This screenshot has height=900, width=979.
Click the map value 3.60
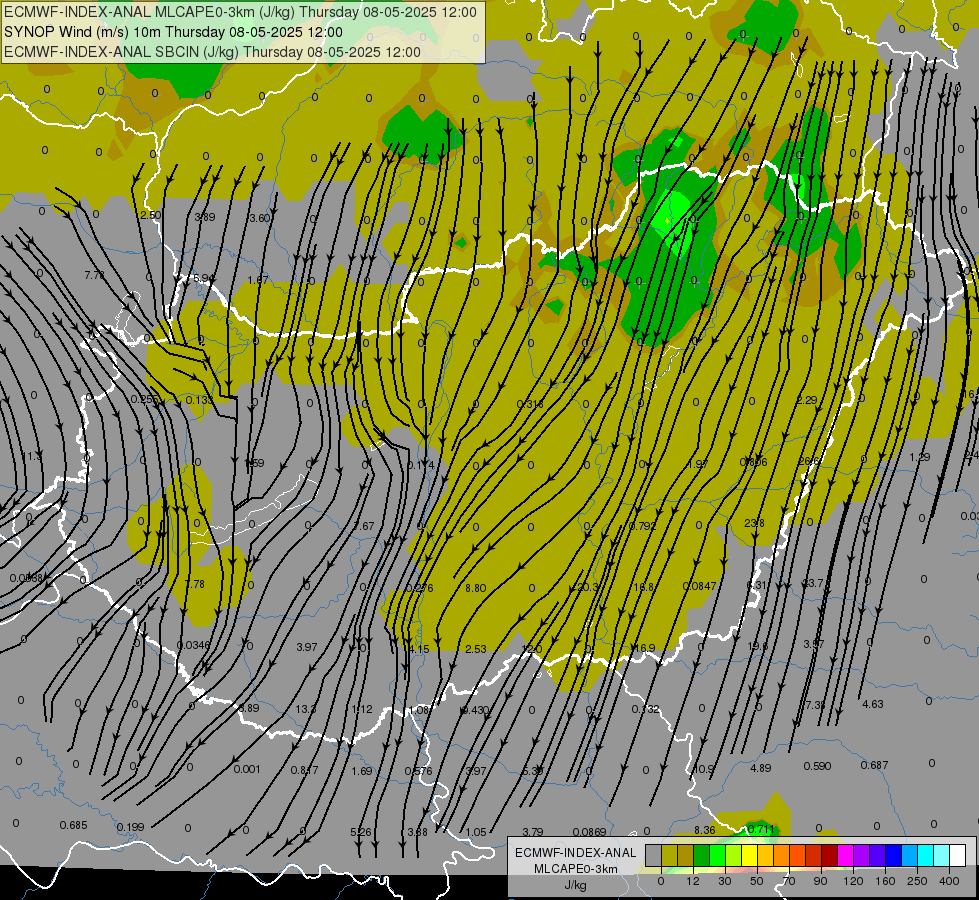click(259, 218)
